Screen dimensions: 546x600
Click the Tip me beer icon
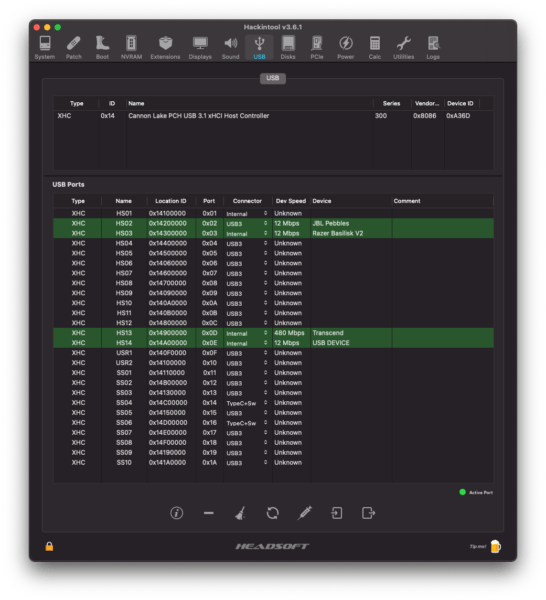pos(495,546)
